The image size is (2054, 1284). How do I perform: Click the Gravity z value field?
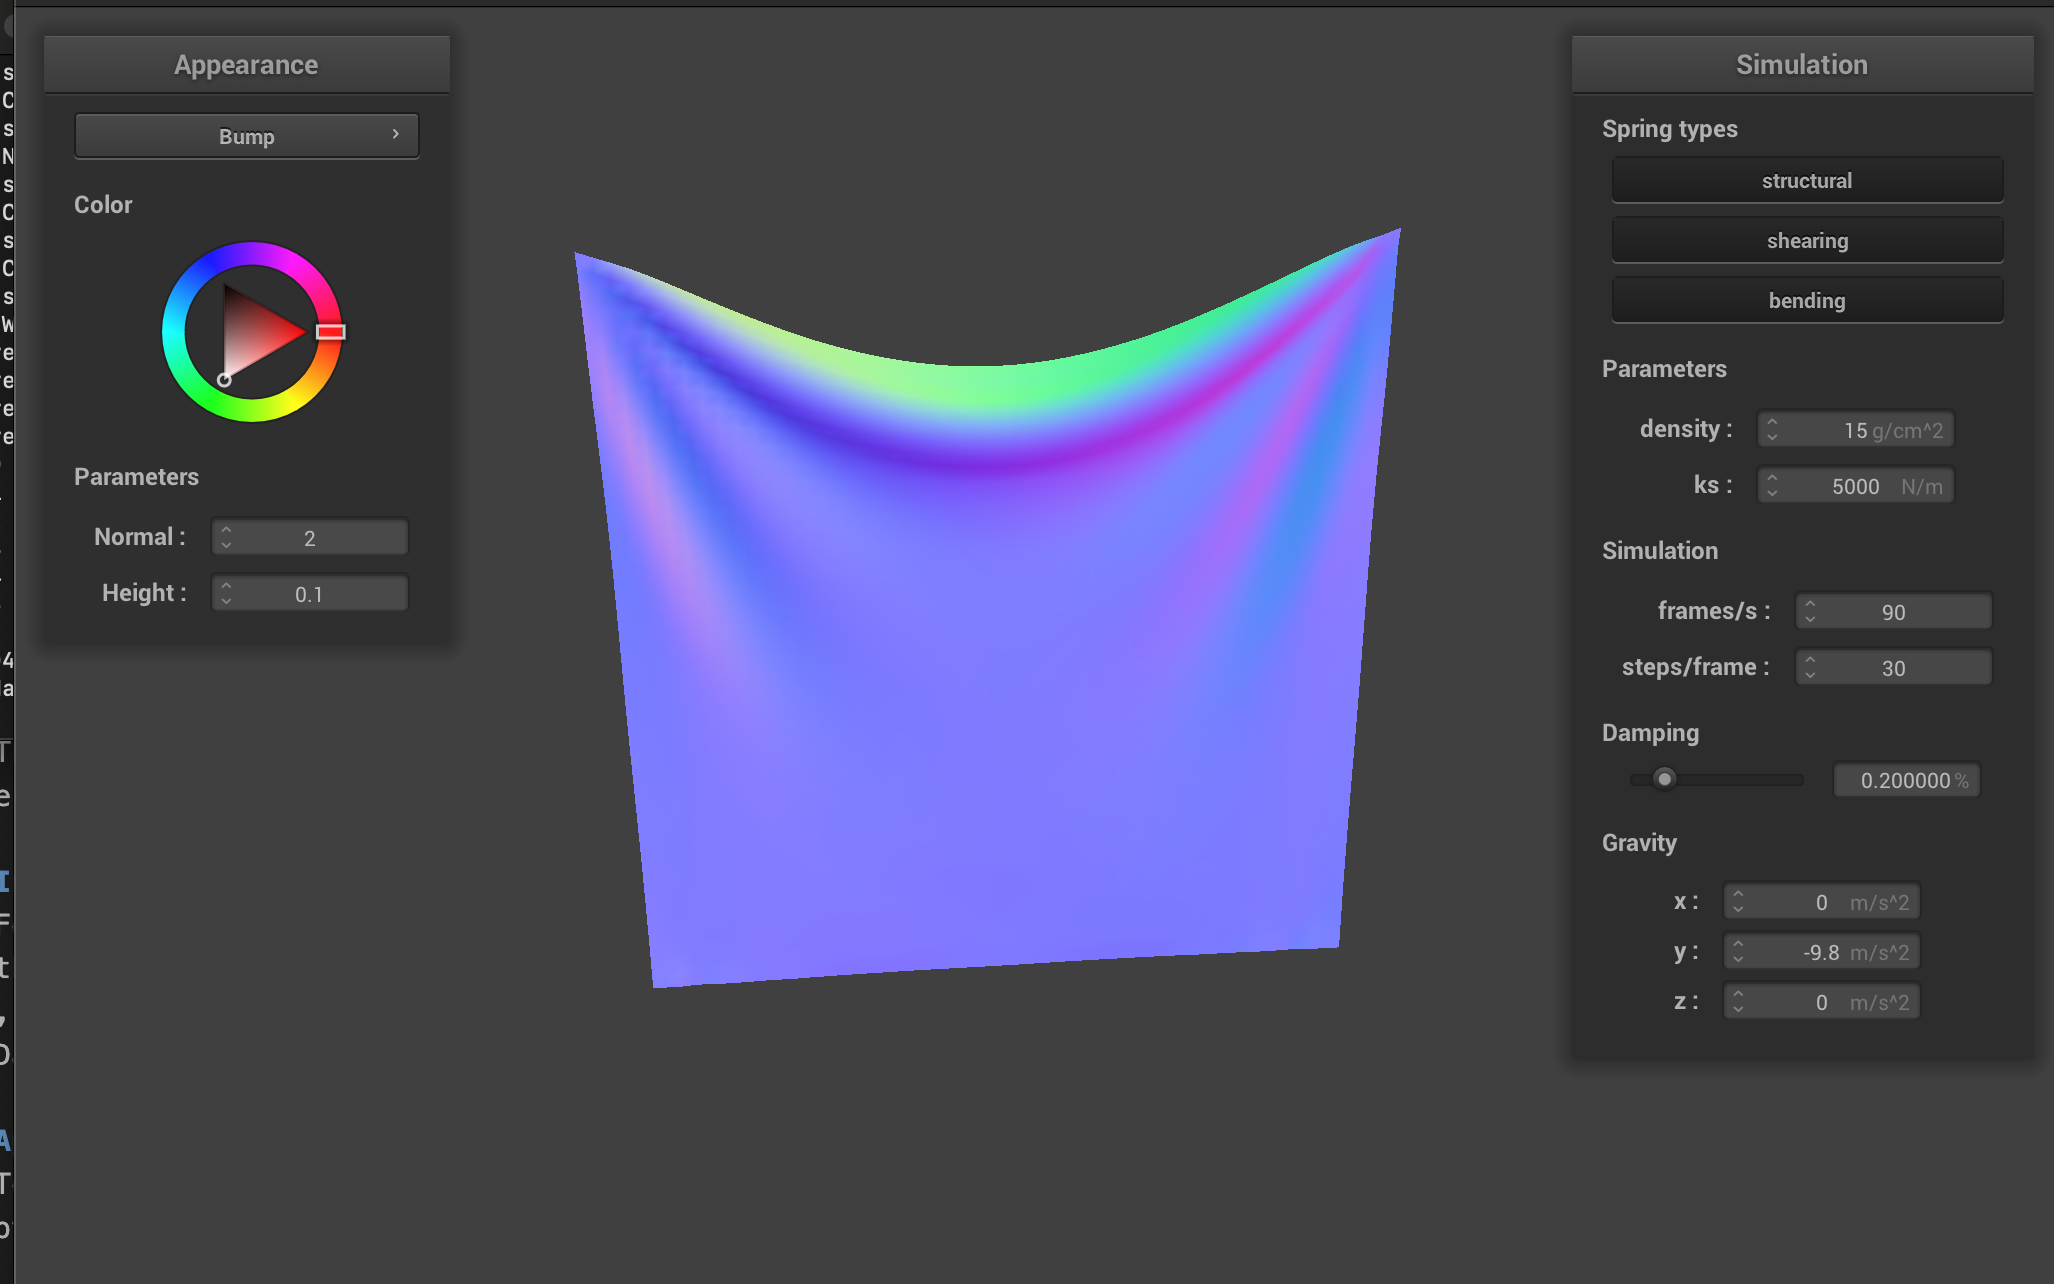pos(1821,1002)
